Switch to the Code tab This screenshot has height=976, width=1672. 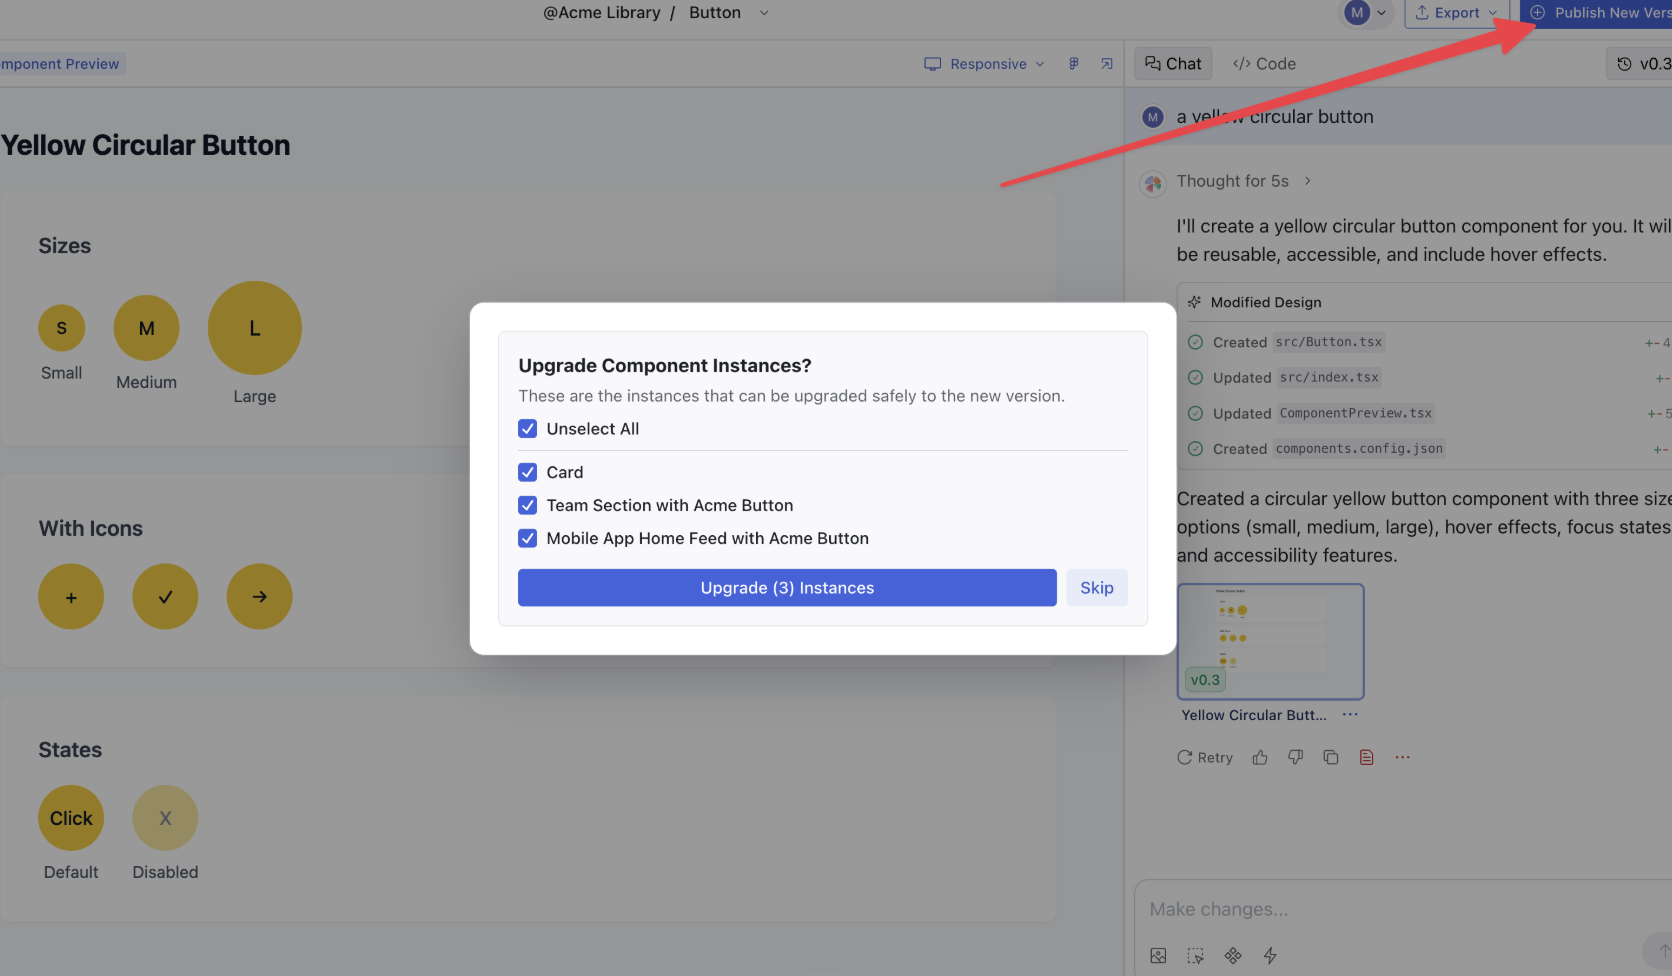1264,64
